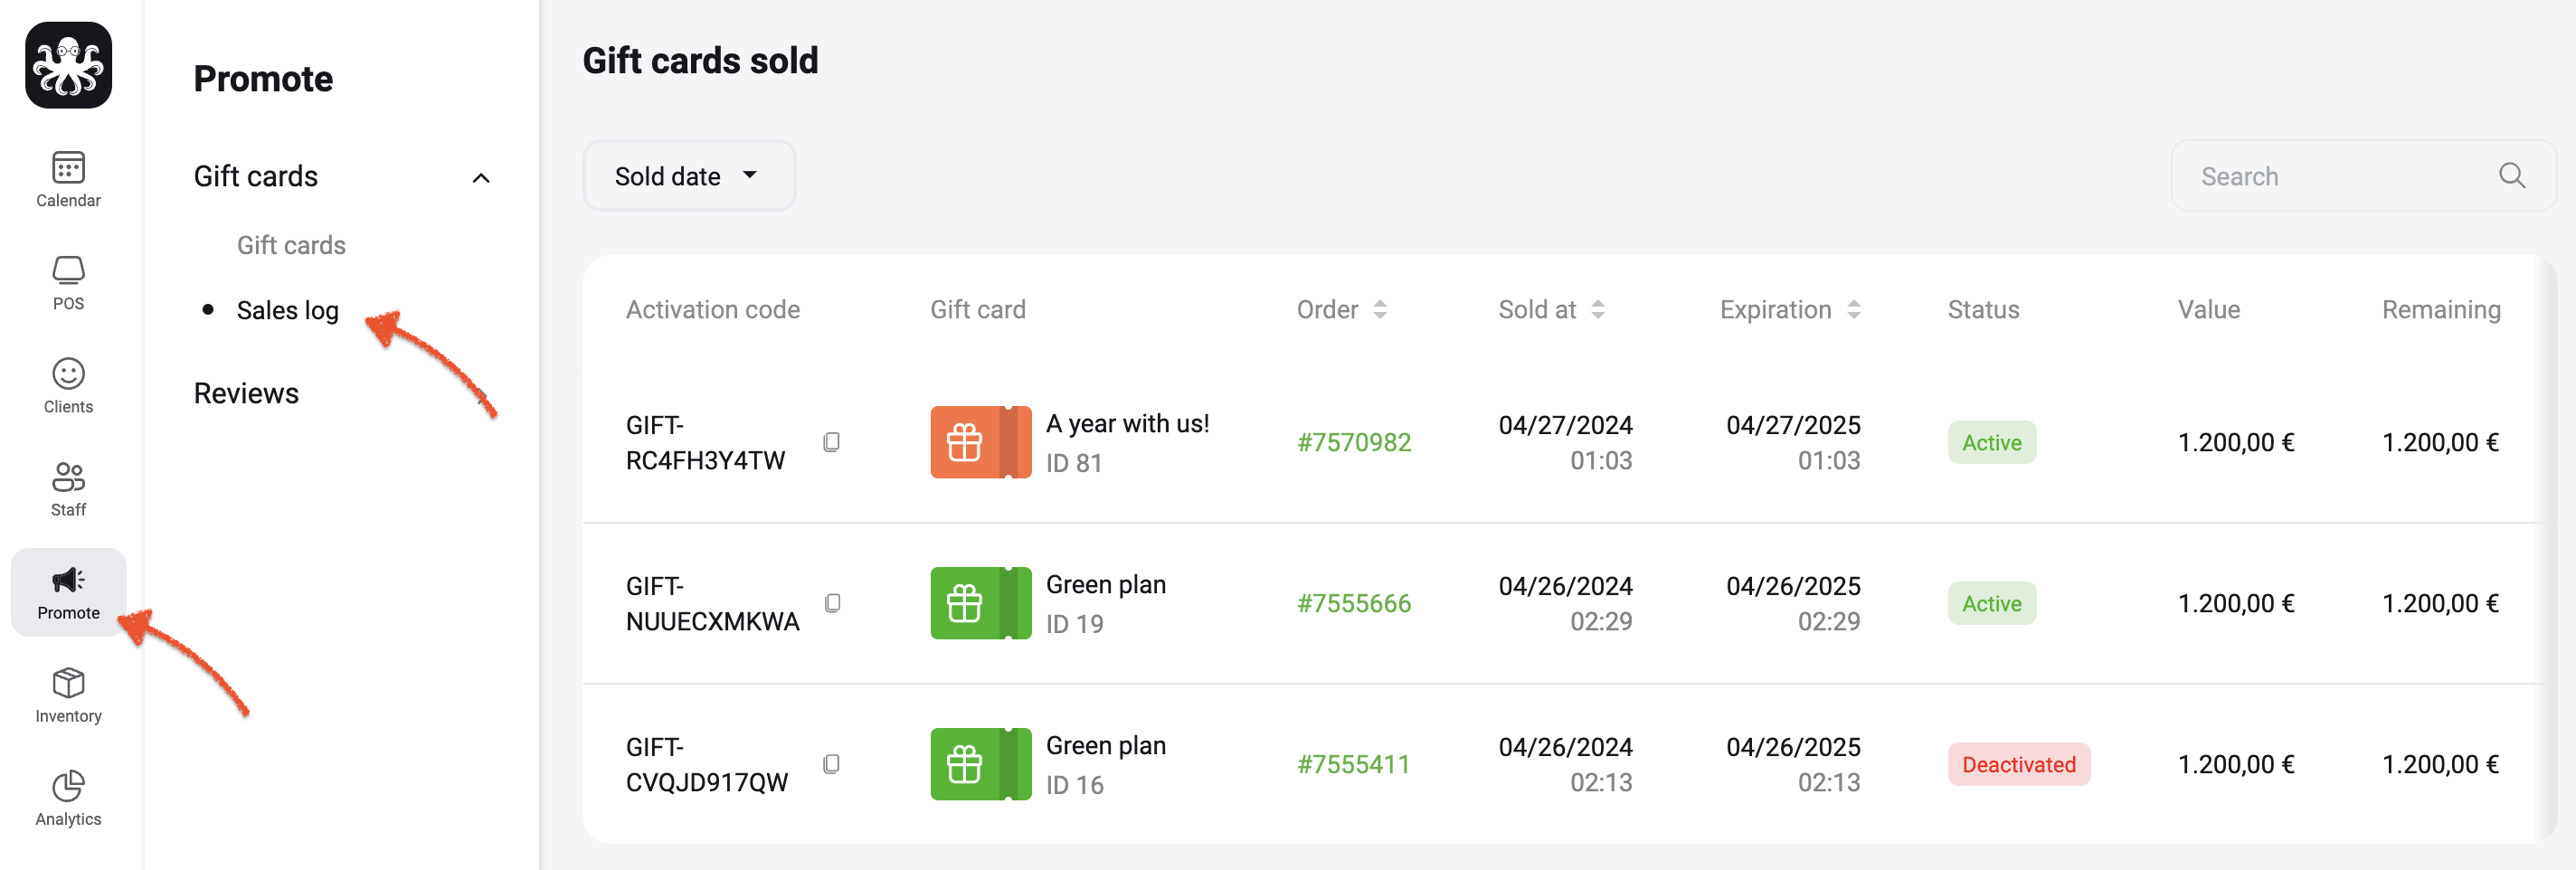Click the search magnifier icon

click(2511, 176)
